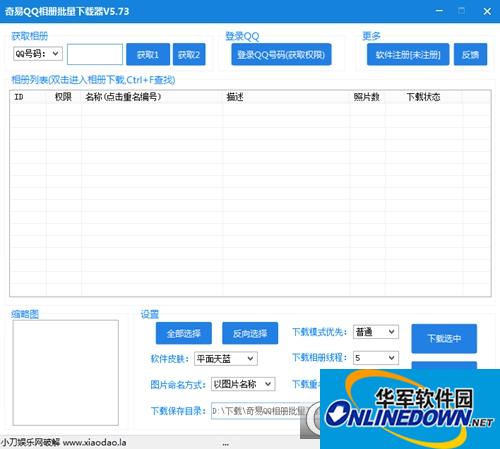Click the 反向选择 invert selection button
This screenshot has height=449, width=500.
click(250, 333)
